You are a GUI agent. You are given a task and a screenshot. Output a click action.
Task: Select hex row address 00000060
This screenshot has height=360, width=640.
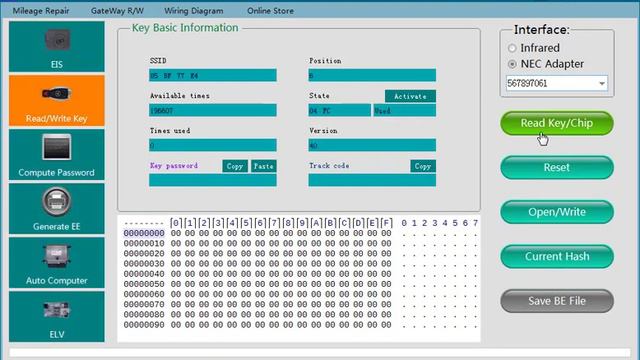[144, 294]
